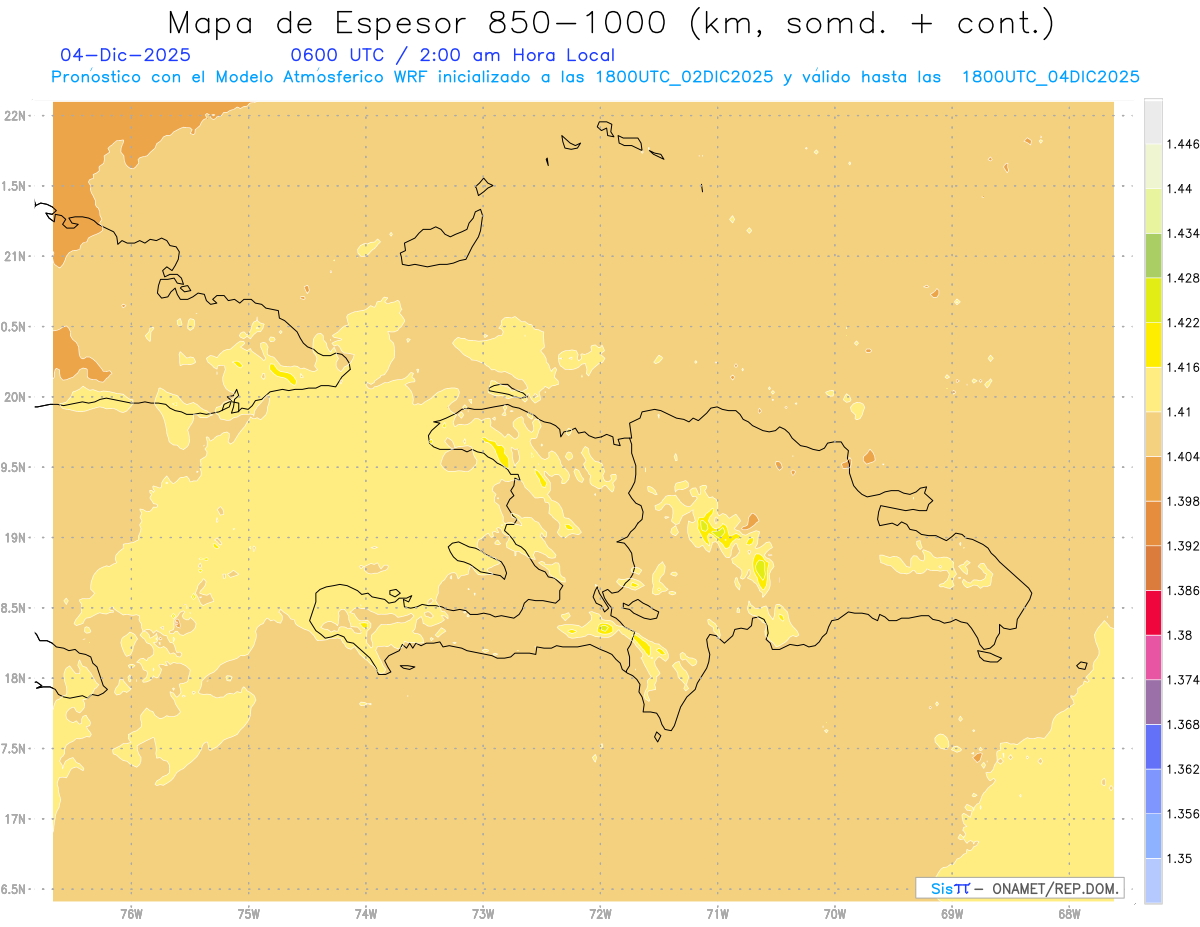Screen dimensions: 1200x927
Task: Click the "1.428" colorbar value
Action: point(1183,278)
